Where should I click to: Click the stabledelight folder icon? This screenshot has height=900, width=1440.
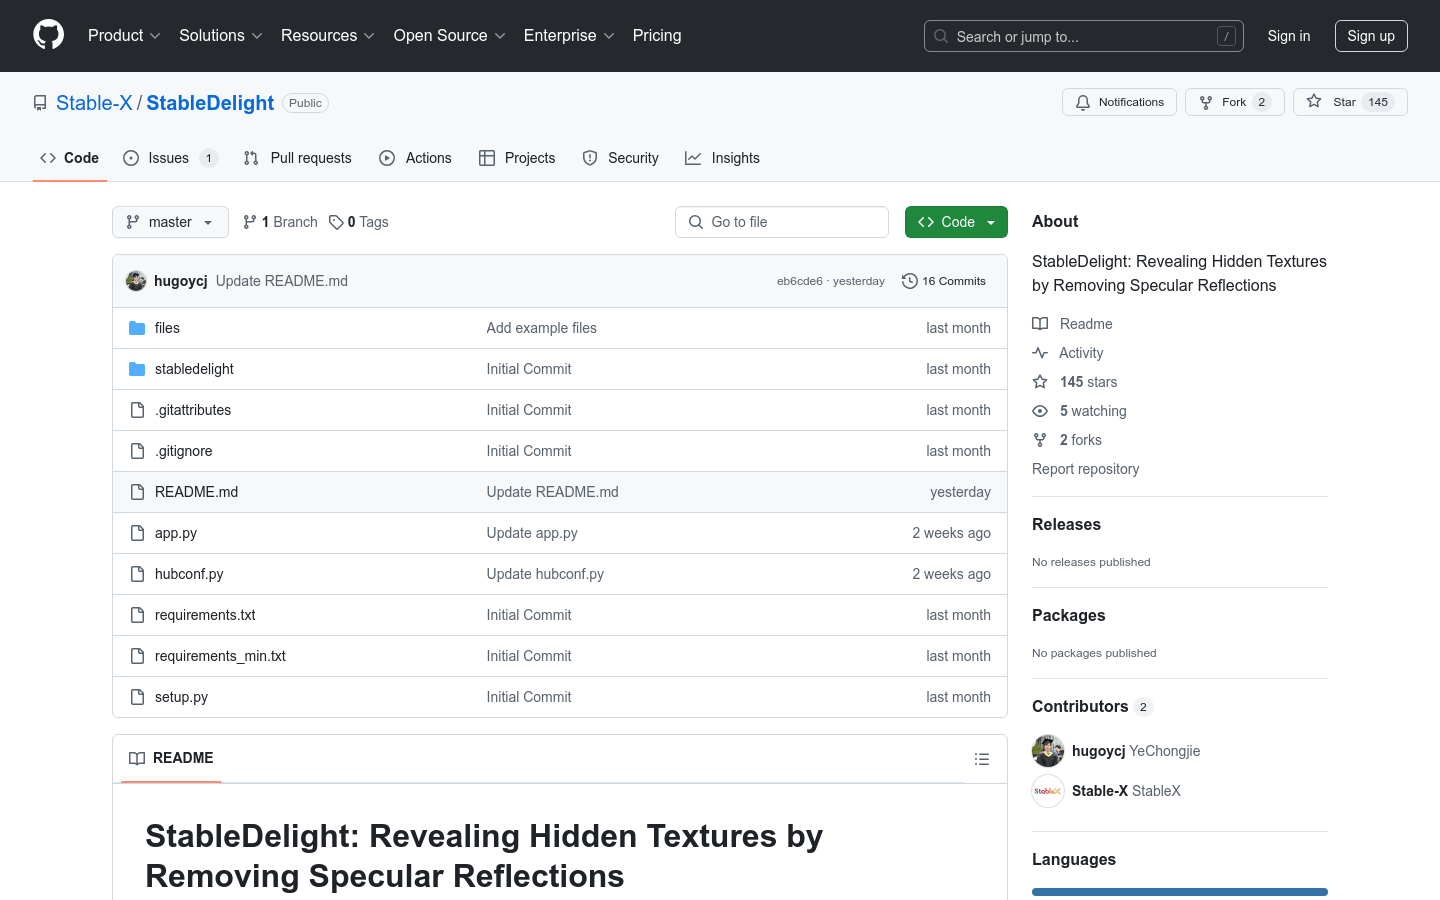(137, 369)
